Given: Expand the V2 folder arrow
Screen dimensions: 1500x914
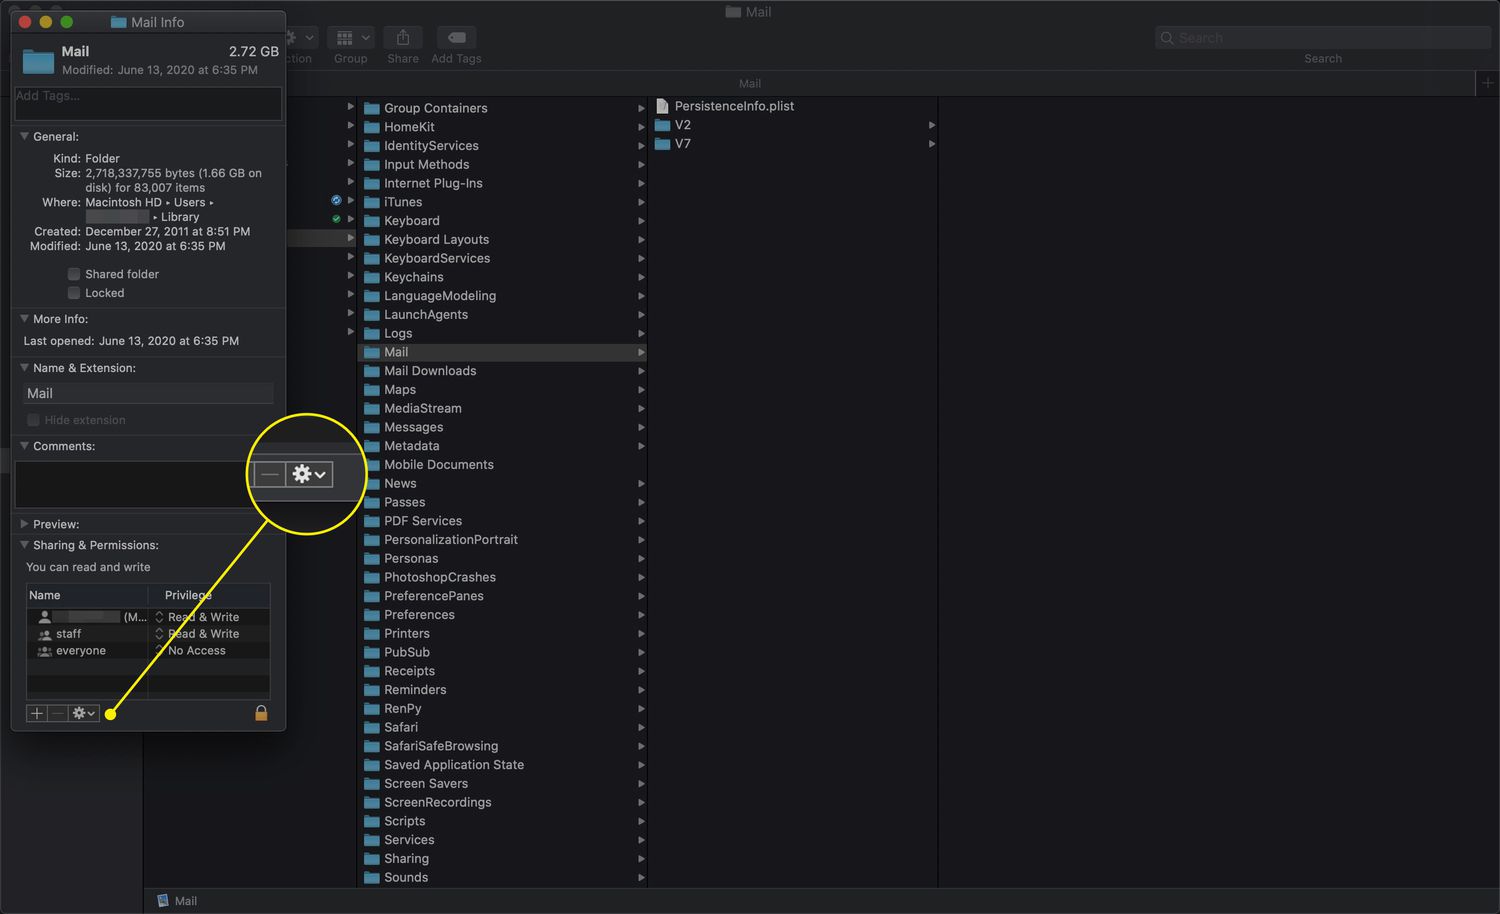Looking at the screenshot, I should (931, 125).
